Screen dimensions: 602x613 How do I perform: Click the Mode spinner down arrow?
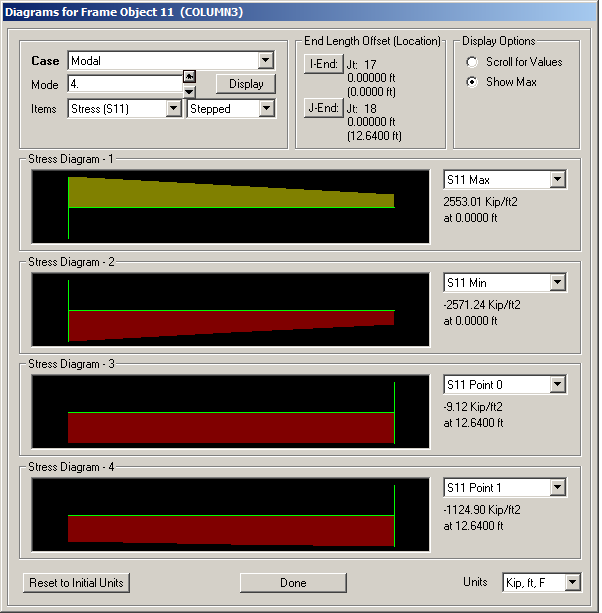pyautogui.click(x=189, y=90)
